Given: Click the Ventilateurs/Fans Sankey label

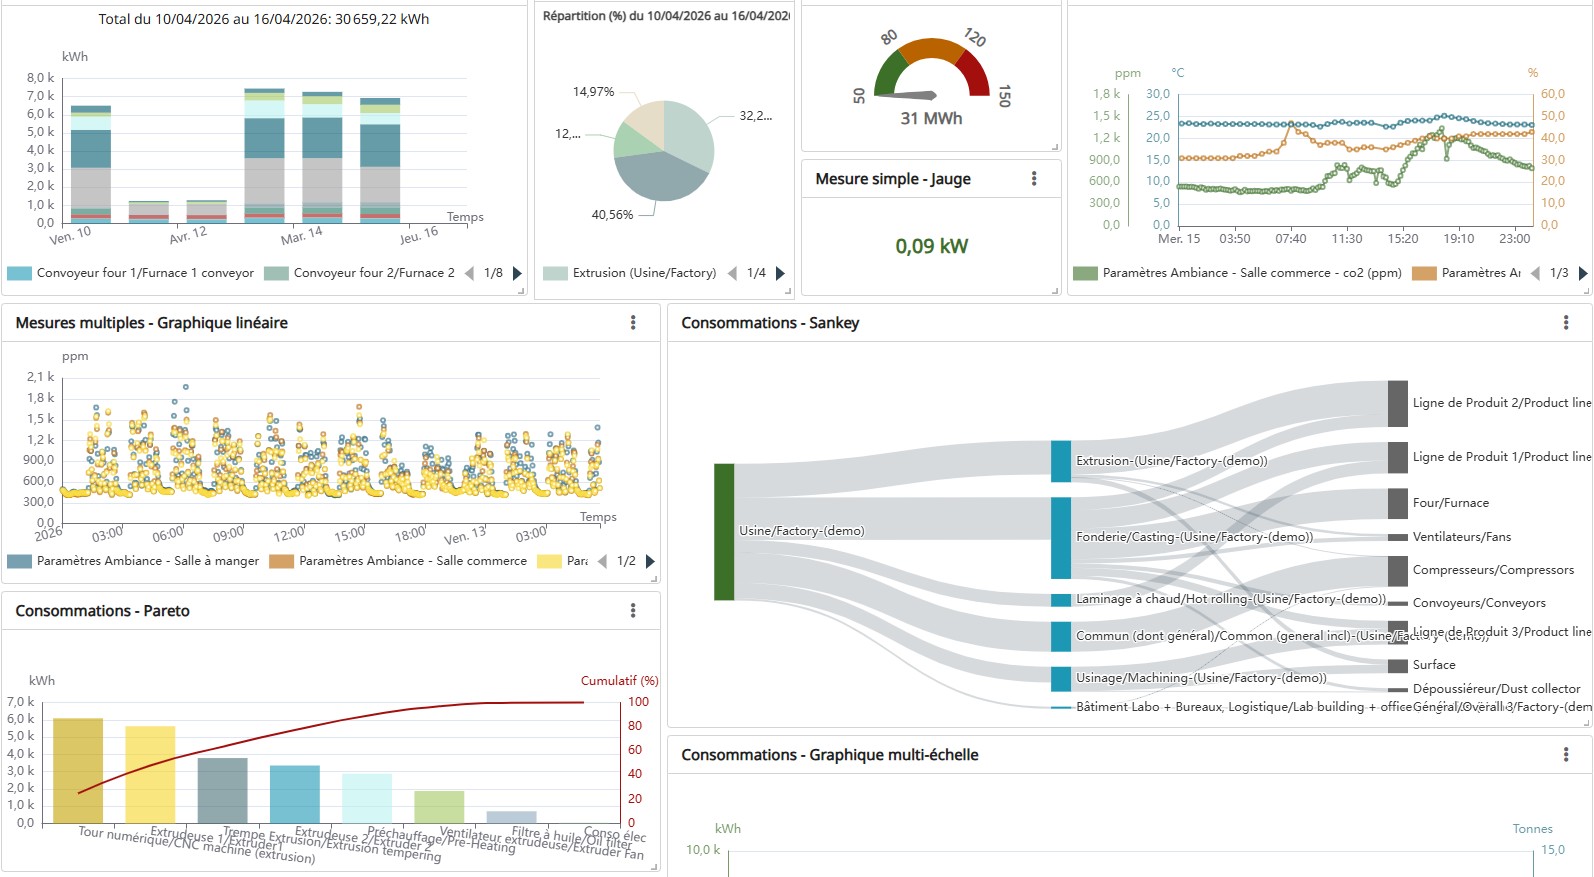Looking at the screenshot, I should coord(1462,537).
